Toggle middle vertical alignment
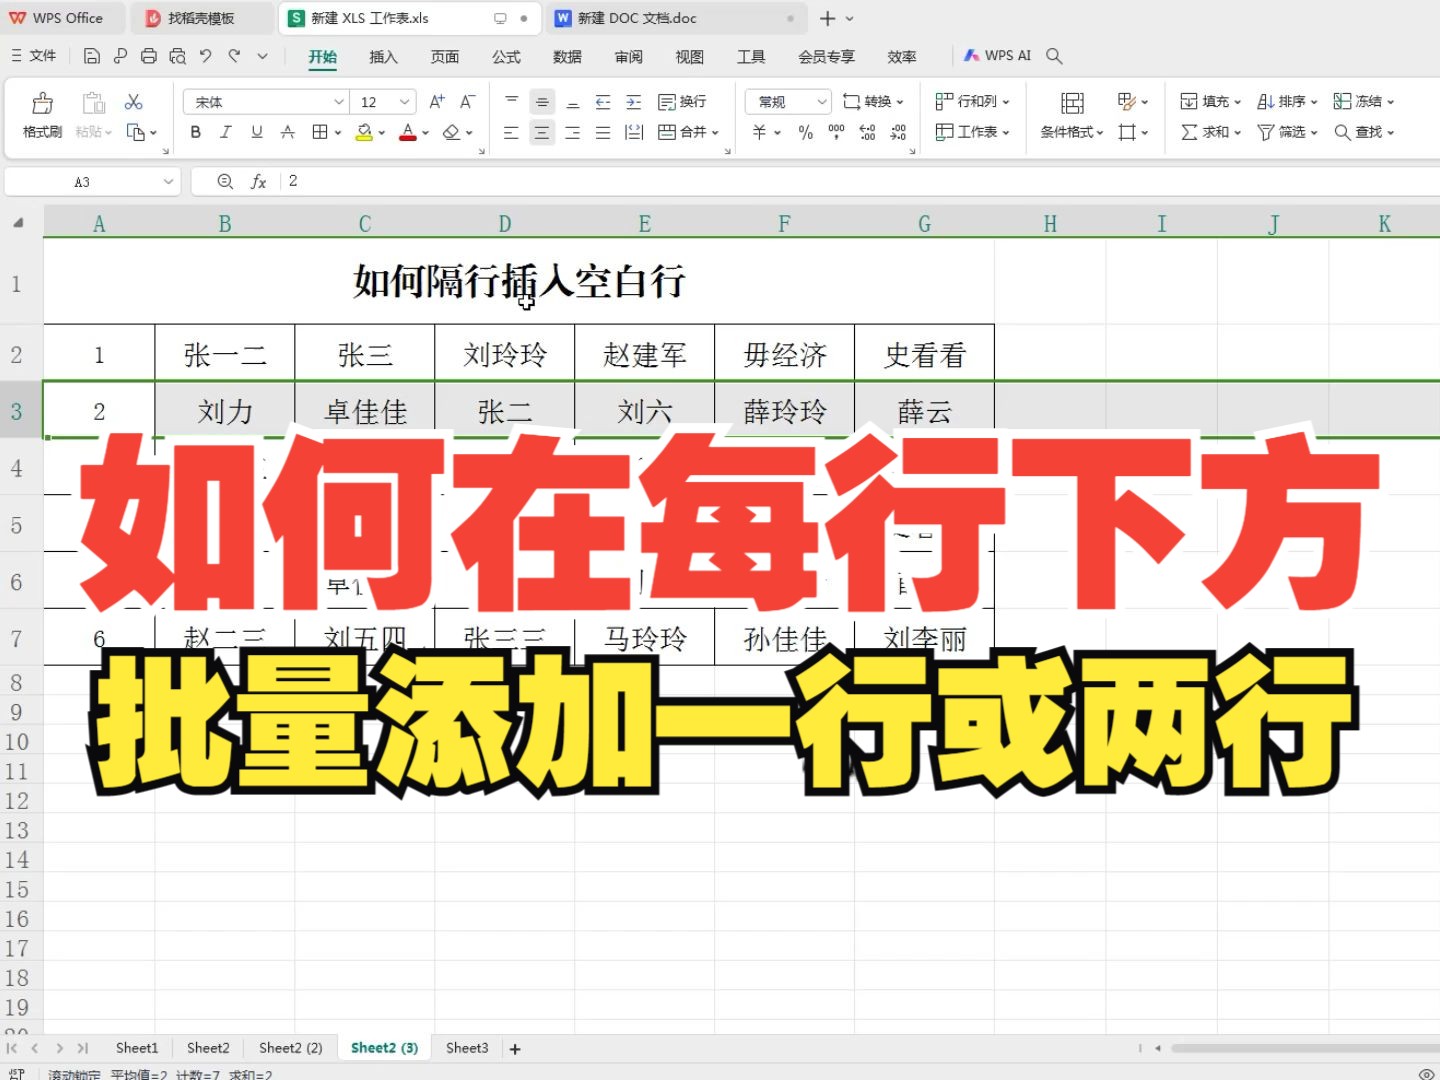The image size is (1440, 1080). coord(542,102)
